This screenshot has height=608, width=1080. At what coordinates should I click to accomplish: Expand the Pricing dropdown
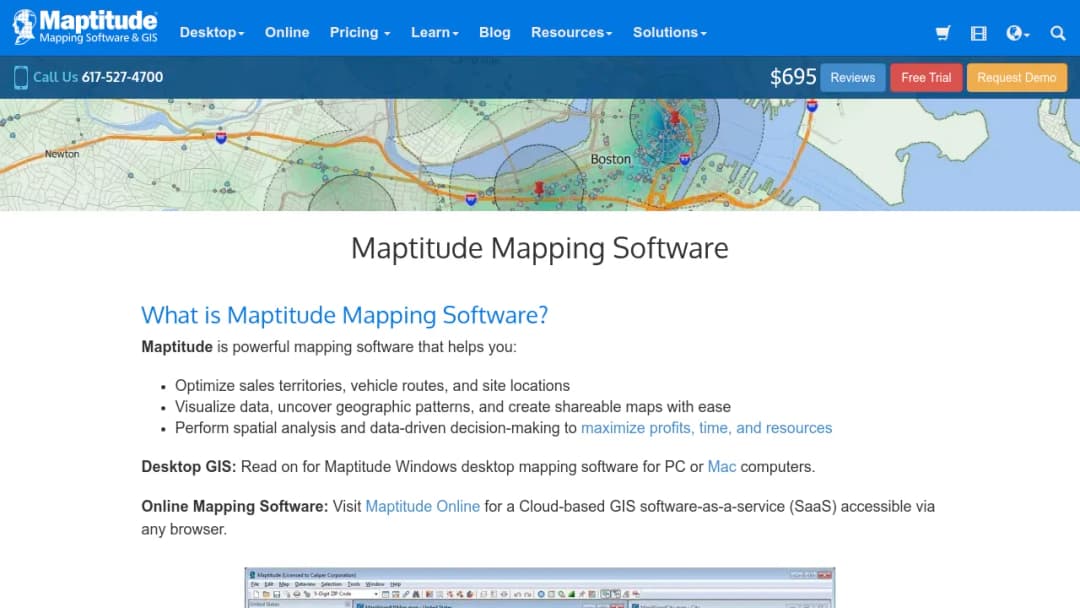360,32
